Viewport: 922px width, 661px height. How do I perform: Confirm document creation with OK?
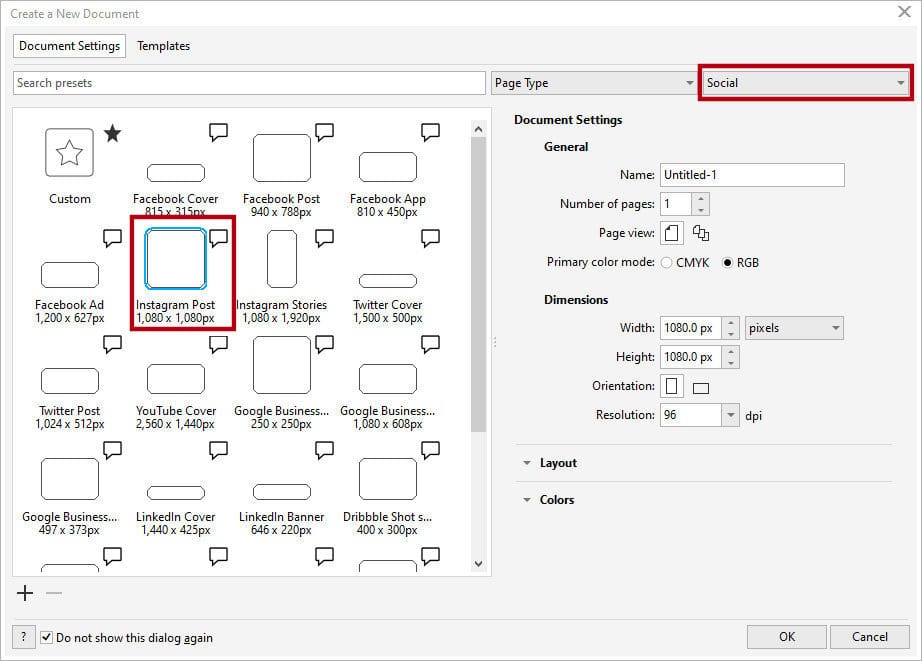[x=786, y=636]
